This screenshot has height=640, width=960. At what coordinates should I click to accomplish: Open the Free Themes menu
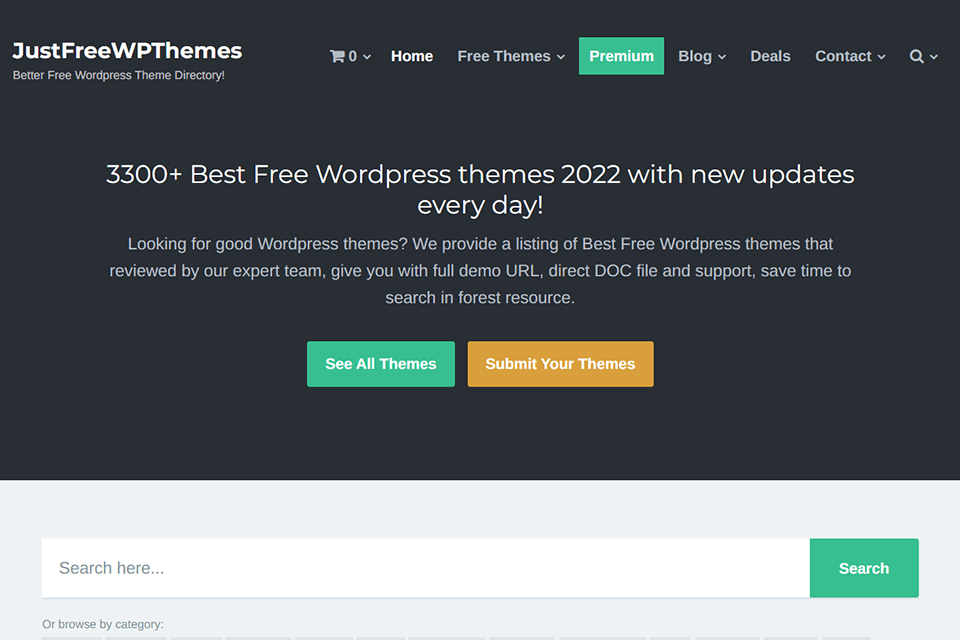coord(504,56)
